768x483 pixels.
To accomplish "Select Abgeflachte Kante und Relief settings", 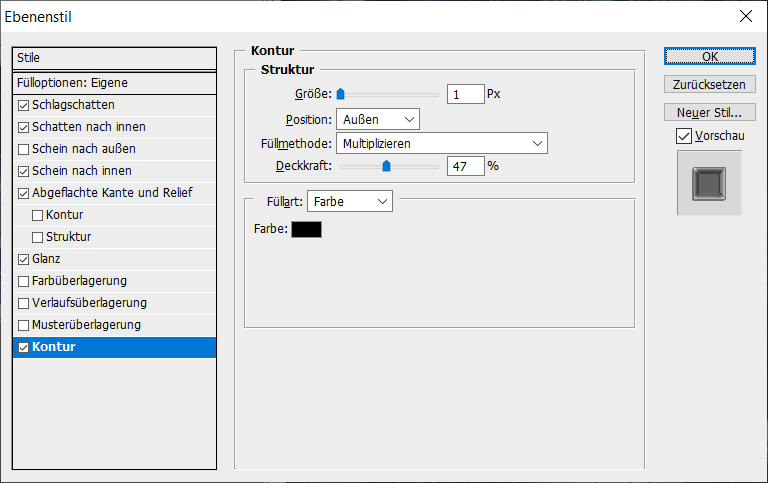I will (x=112, y=193).
